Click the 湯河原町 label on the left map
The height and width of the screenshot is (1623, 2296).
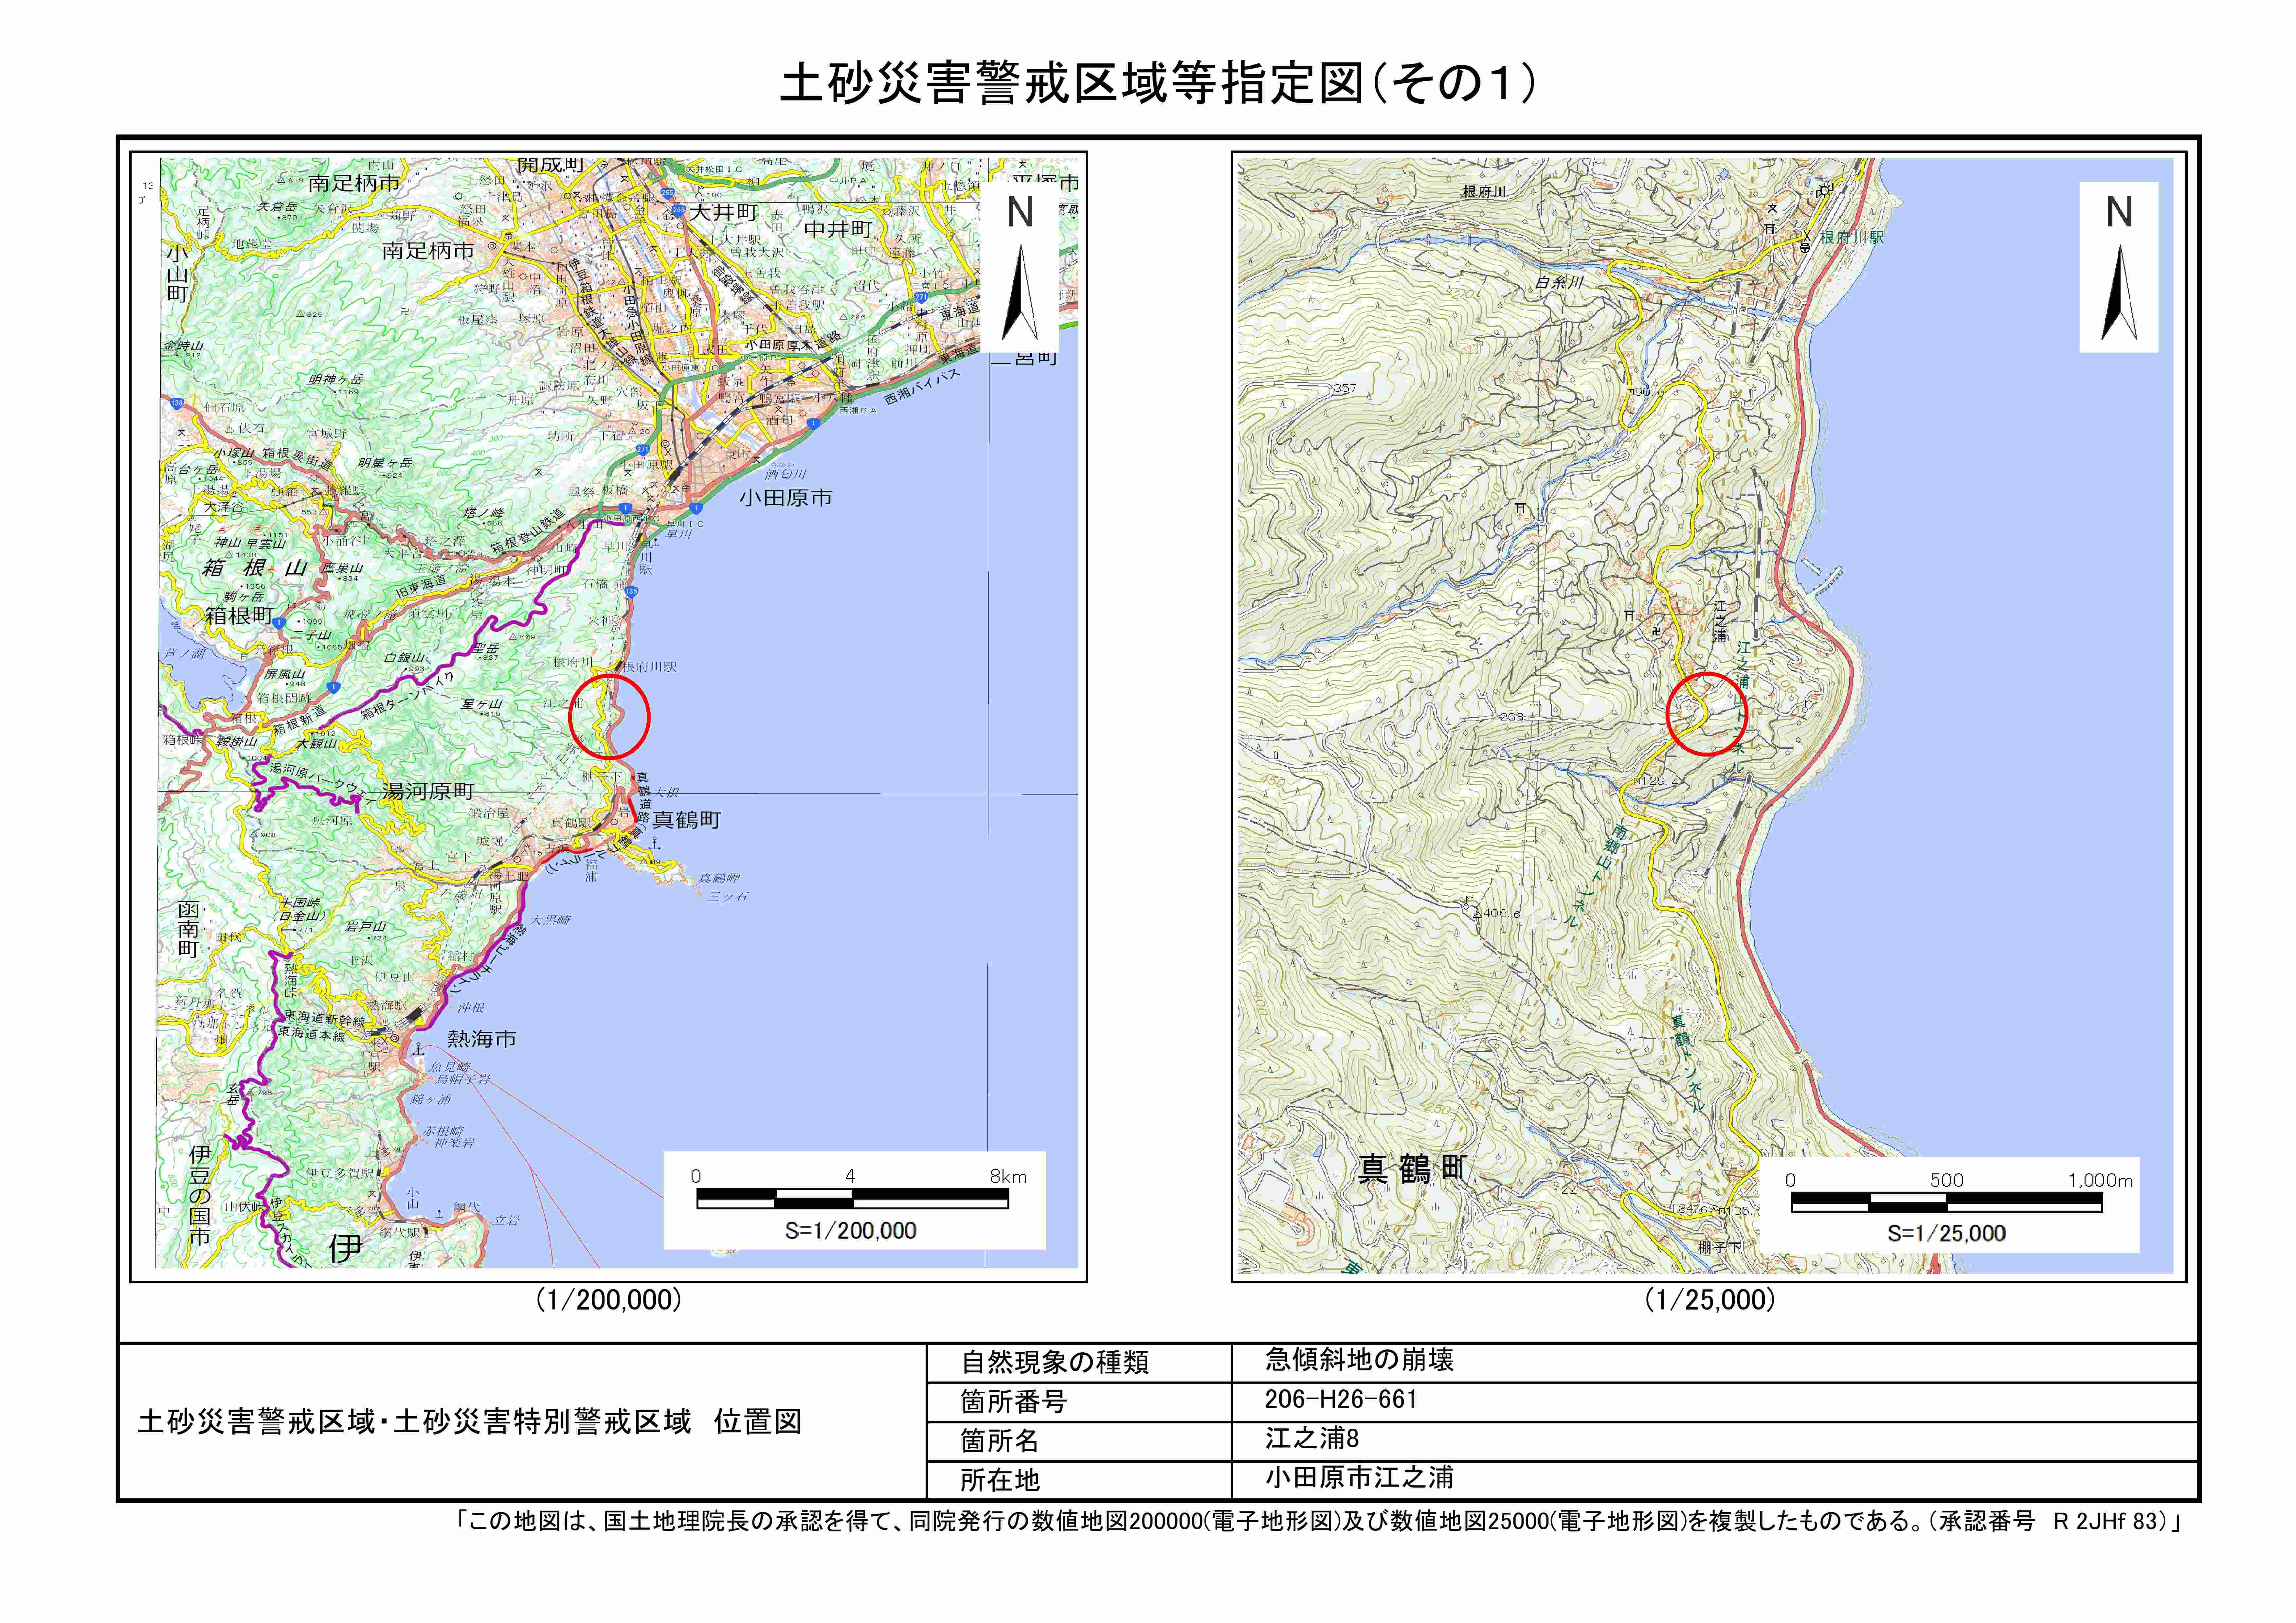tap(428, 791)
